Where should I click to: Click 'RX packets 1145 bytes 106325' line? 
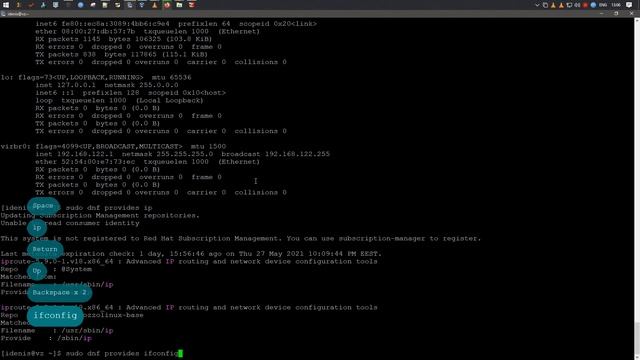[124, 39]
